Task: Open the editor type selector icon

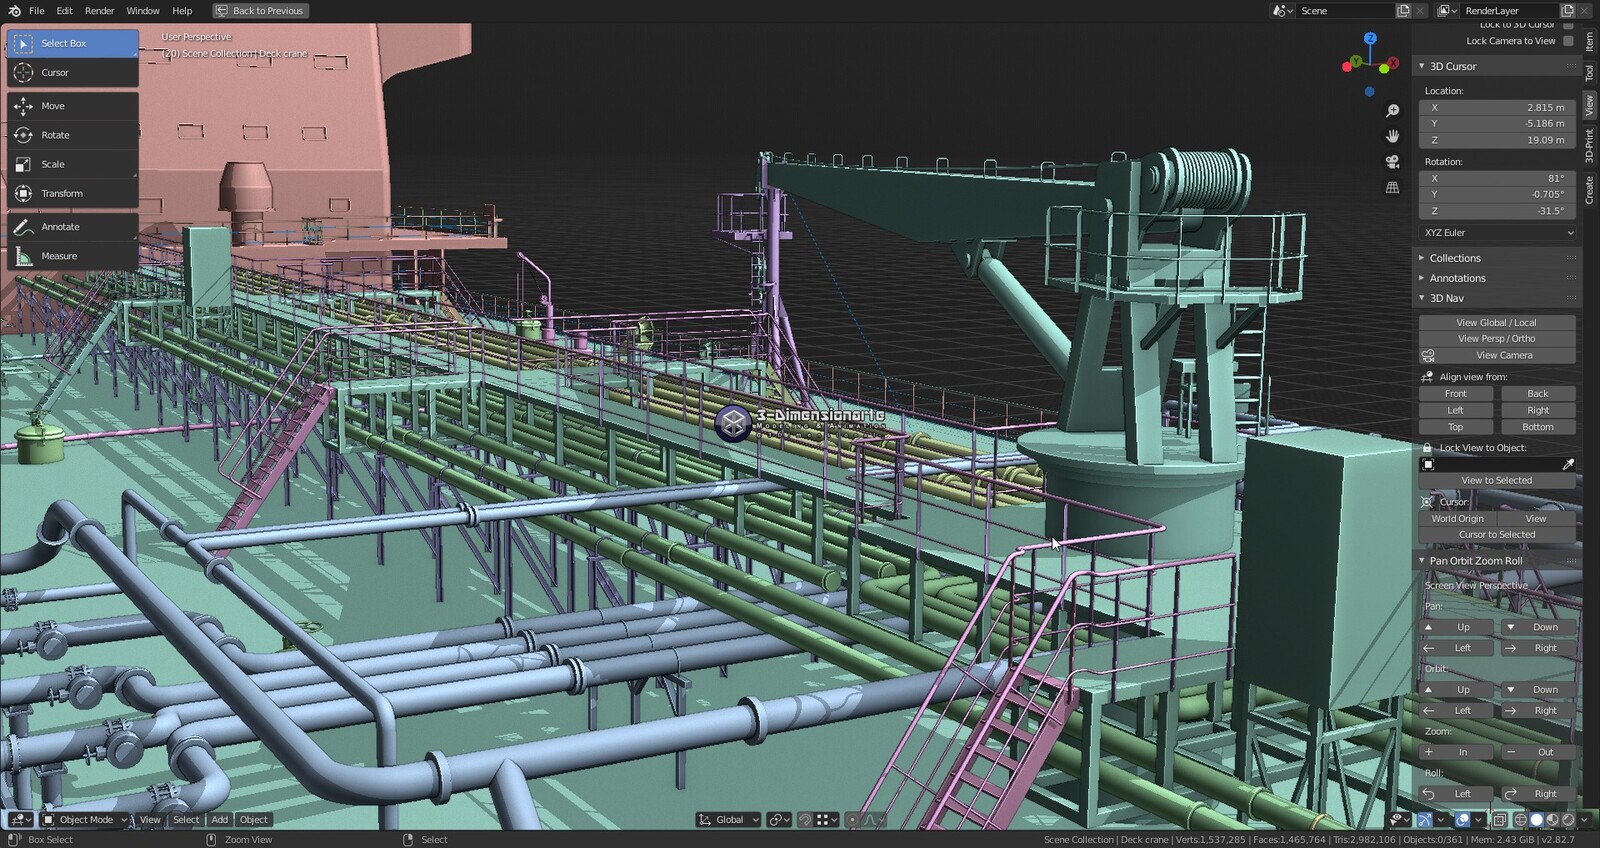Action: pyautogui.click(x=19, y=819)
